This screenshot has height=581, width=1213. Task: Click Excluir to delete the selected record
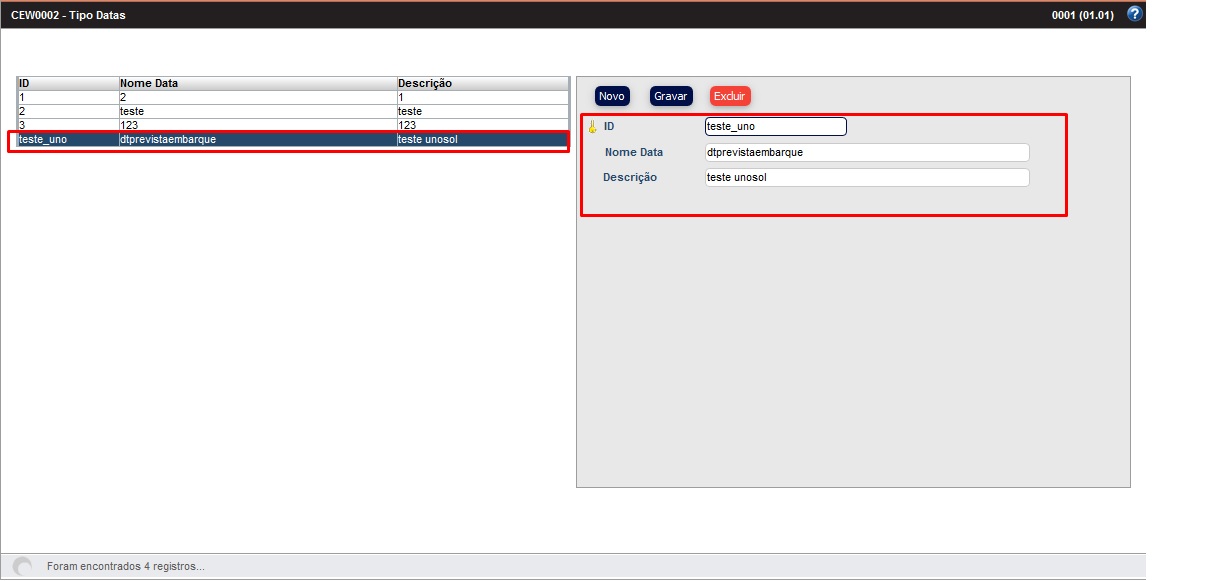tap(729, 96)
